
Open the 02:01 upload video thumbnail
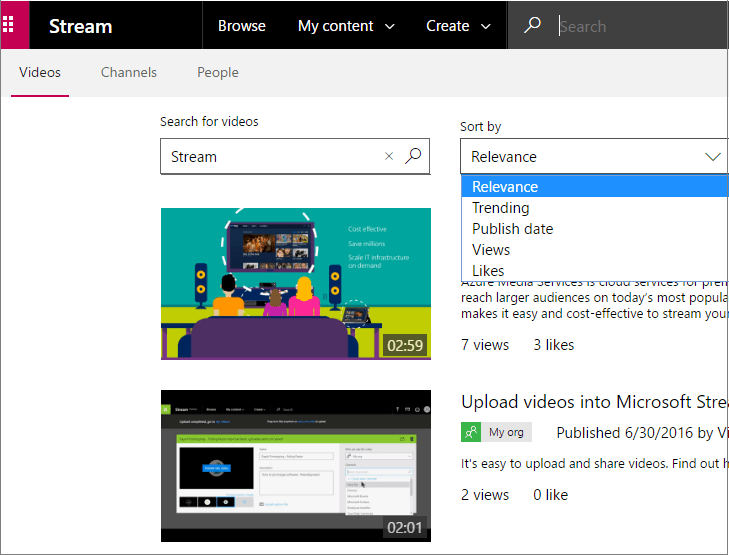(x=296, y=466)
